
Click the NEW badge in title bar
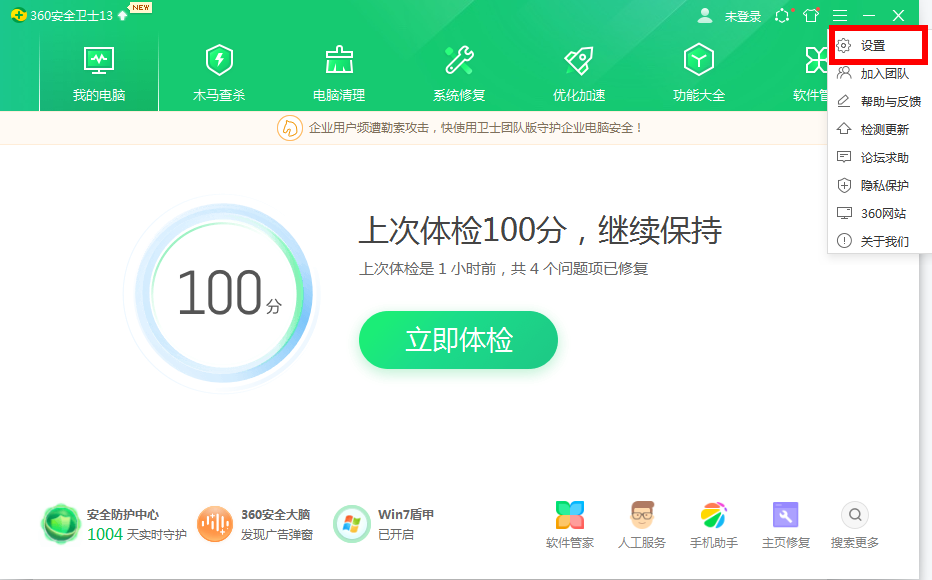[x=141, y=8]
